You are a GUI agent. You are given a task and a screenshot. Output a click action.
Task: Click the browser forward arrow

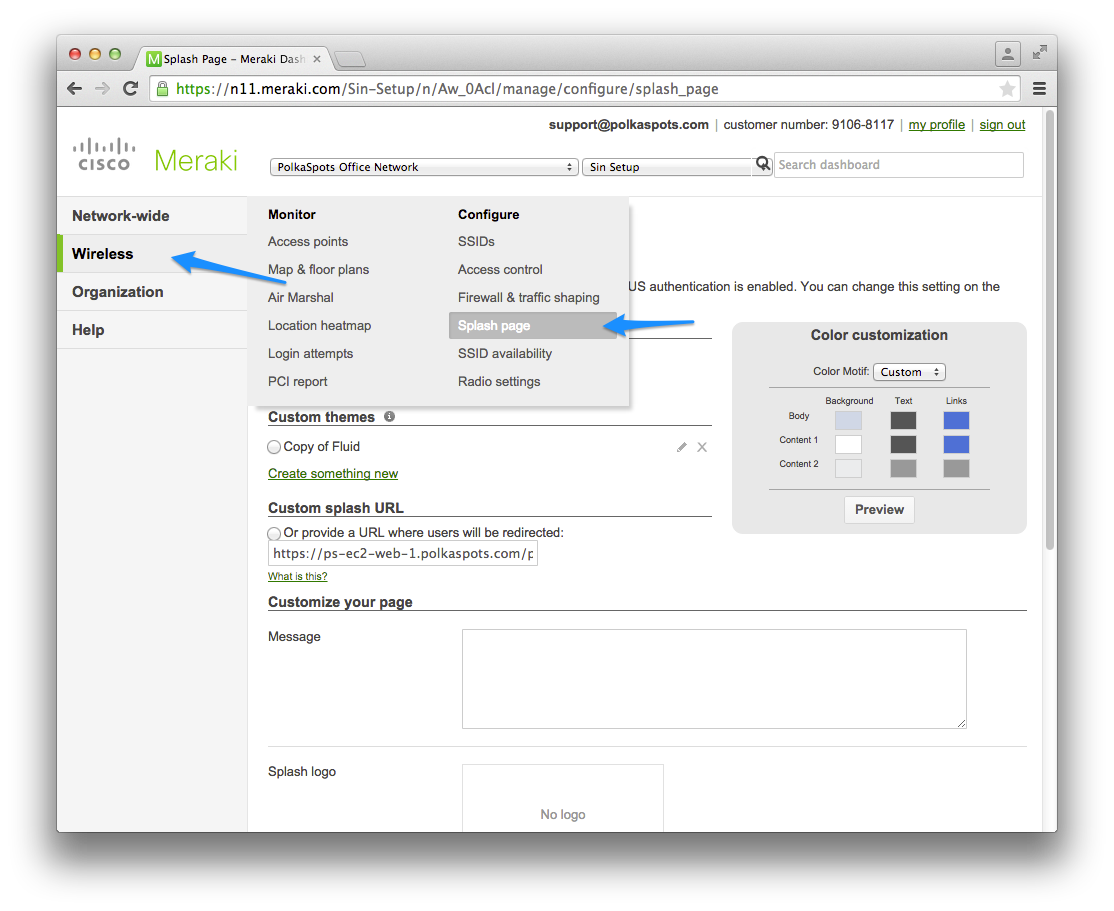tap(102, 89)
